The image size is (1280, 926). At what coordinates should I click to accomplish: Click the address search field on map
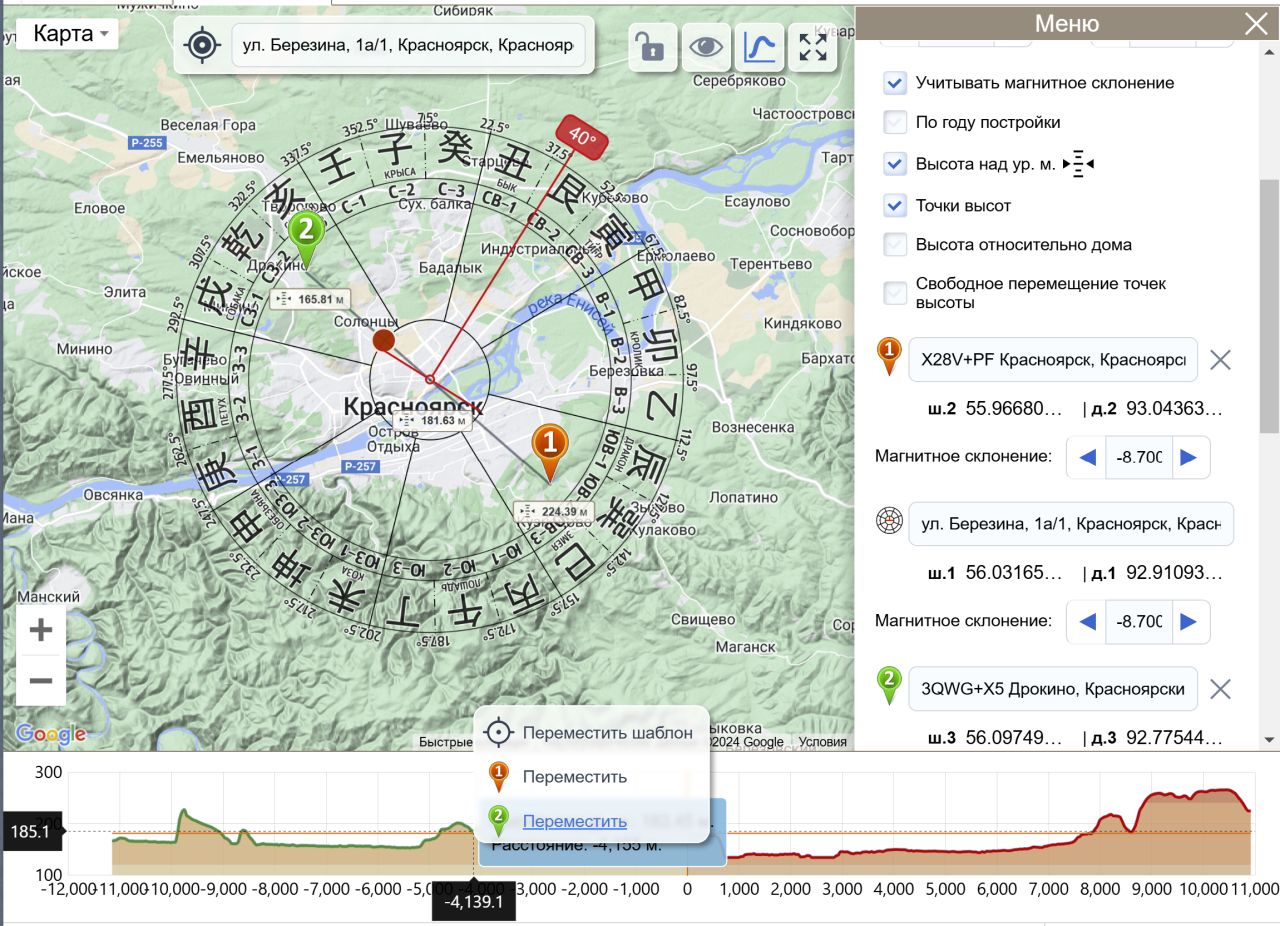pyautogui.click(x=407, y=46)
